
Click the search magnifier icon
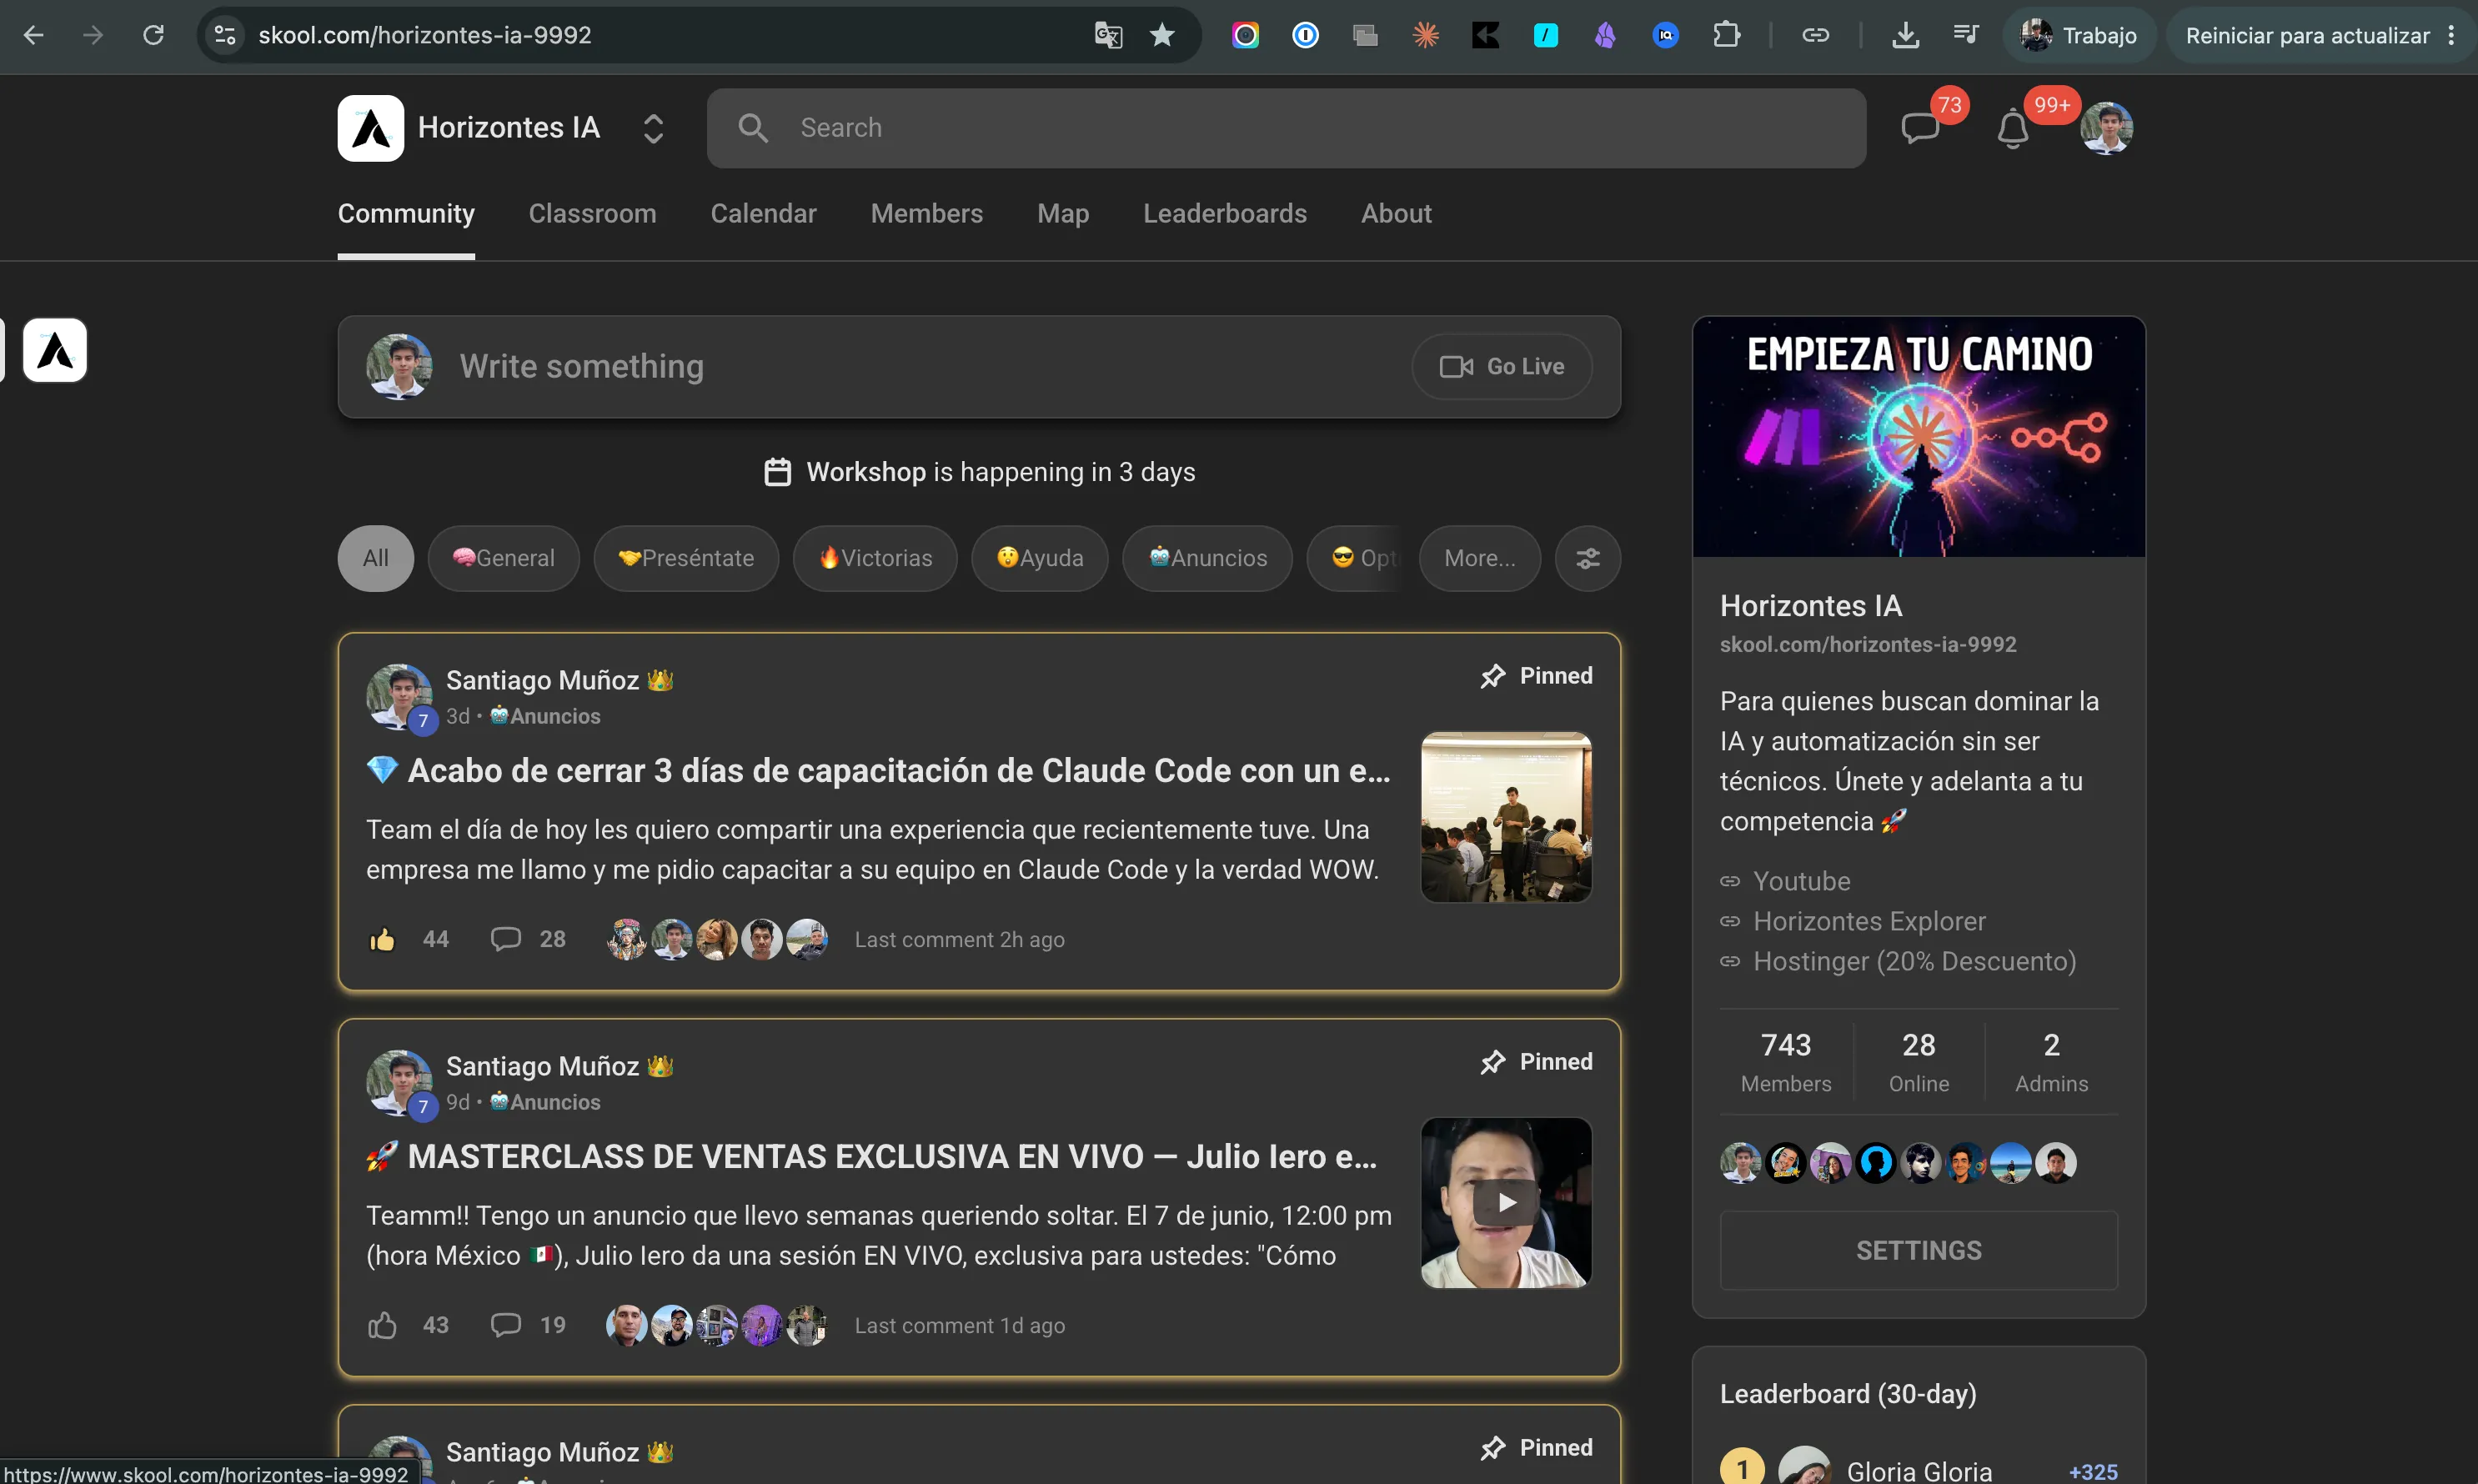[753, 128]
